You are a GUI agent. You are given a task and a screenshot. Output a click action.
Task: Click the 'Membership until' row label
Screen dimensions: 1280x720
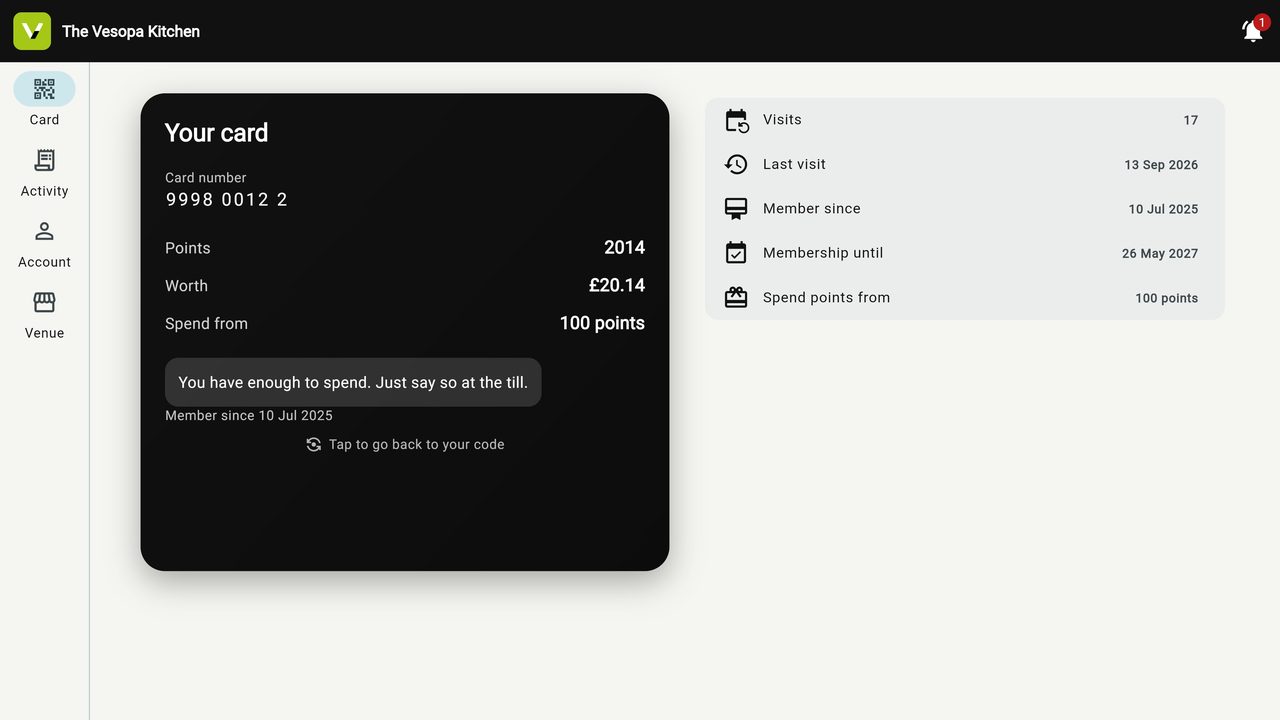point(823,253)
